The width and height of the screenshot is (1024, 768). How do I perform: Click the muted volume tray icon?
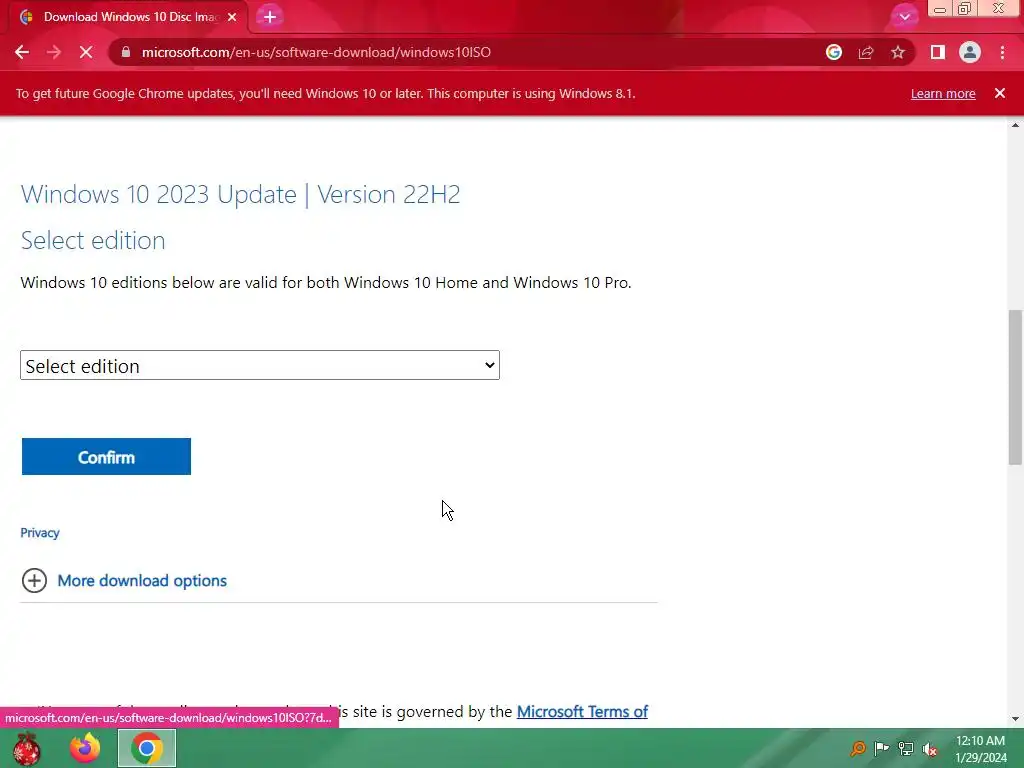pyautogui.click(x=930, y=748)
